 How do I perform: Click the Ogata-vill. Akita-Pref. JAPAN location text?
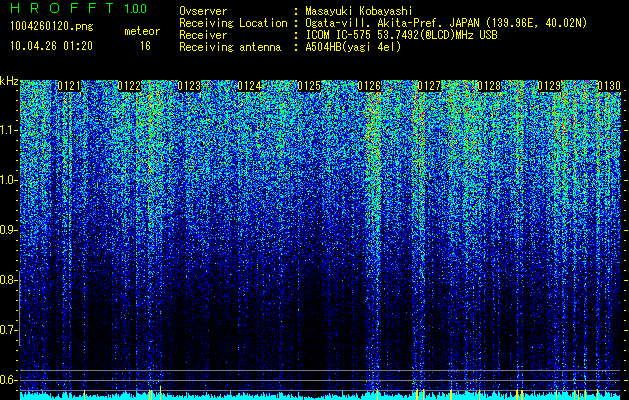click(446, 23)
